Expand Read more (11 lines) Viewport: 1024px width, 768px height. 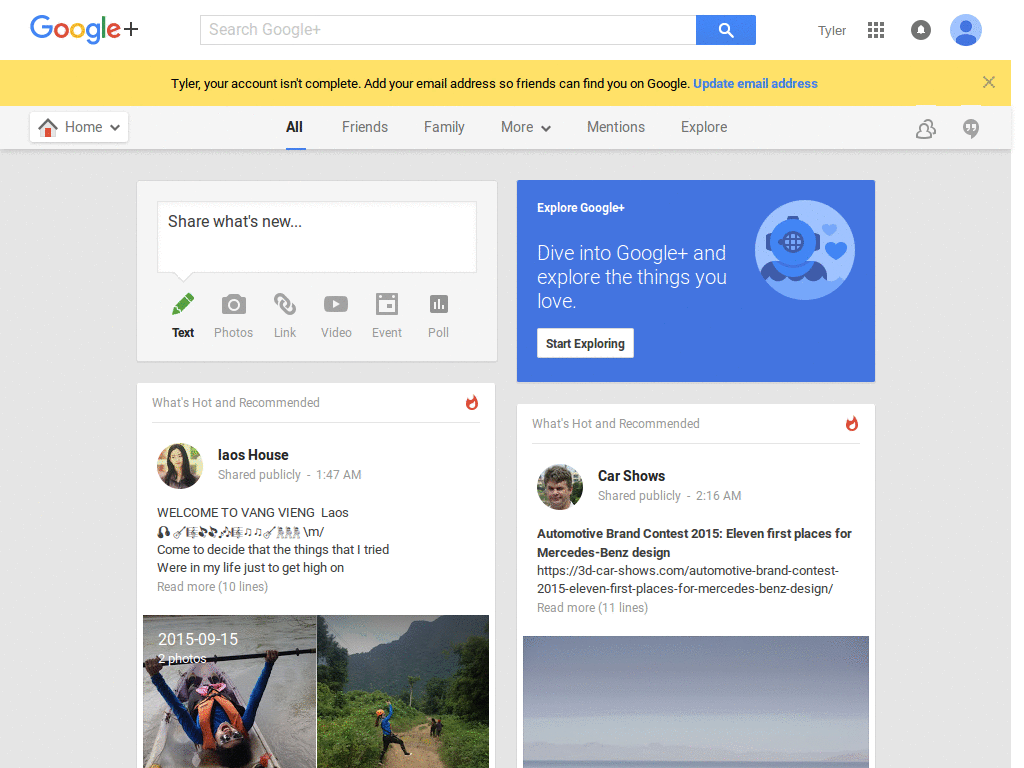[x=592, y=607]
